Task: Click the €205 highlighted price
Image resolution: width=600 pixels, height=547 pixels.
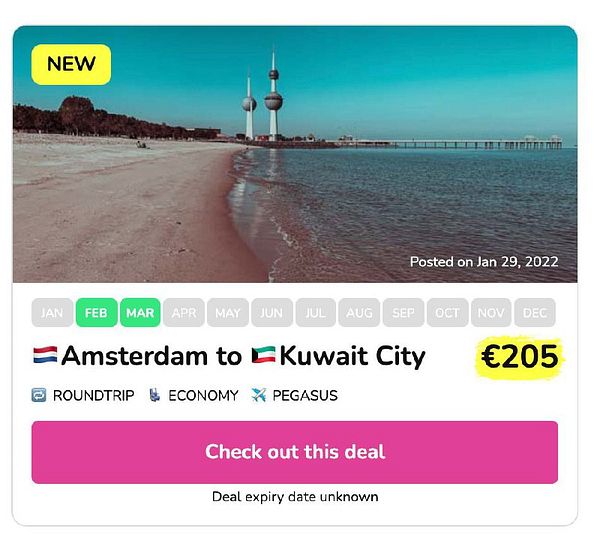Action: click(519, 357)
